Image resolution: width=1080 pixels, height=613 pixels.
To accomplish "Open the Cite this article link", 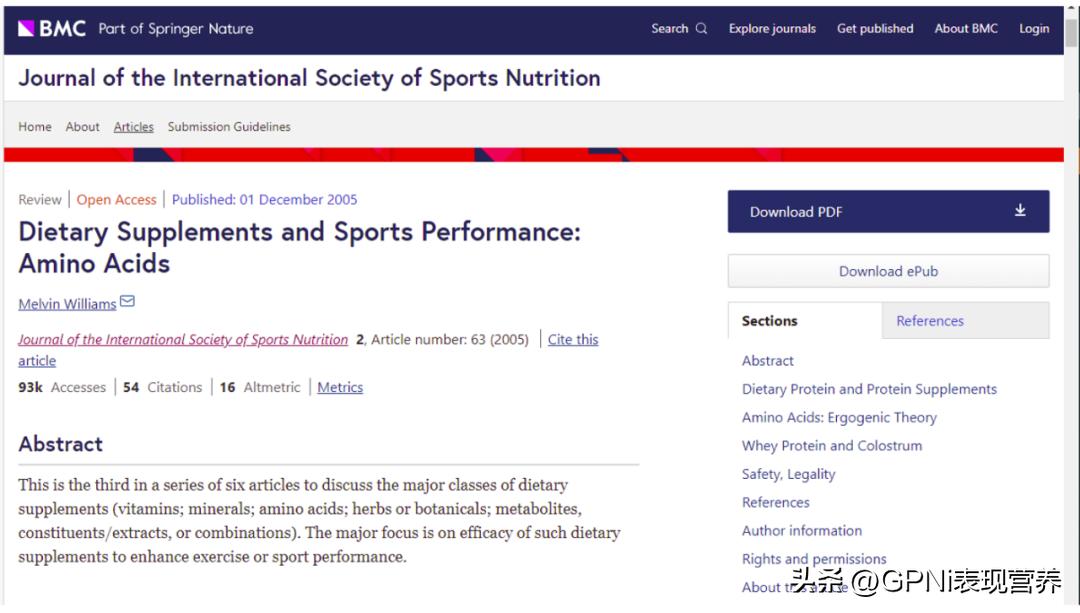I will tap(572, 339).
